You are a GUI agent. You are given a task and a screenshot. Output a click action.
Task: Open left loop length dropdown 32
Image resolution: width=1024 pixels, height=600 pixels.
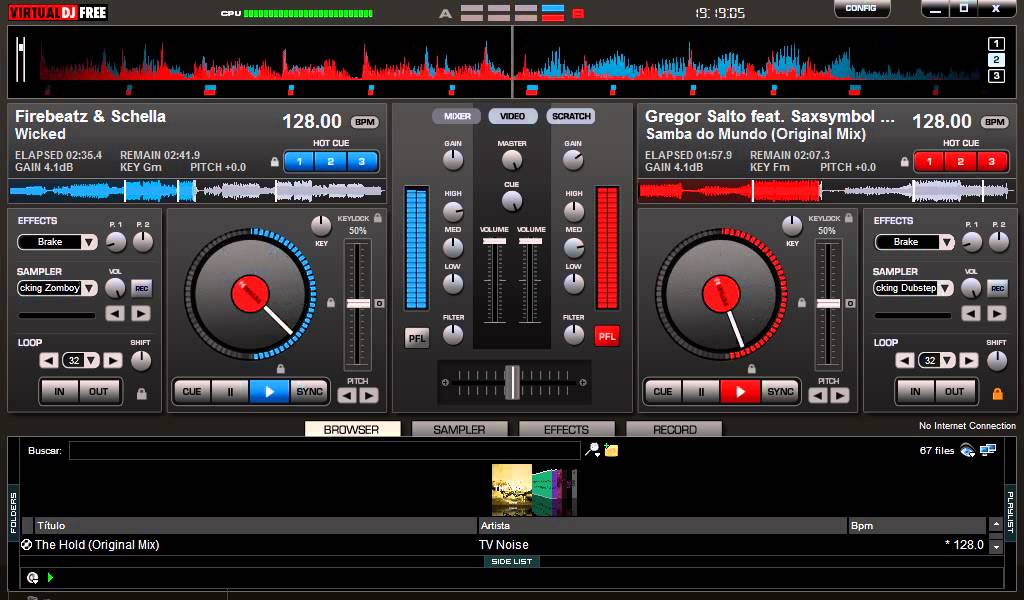coord(81,360)
